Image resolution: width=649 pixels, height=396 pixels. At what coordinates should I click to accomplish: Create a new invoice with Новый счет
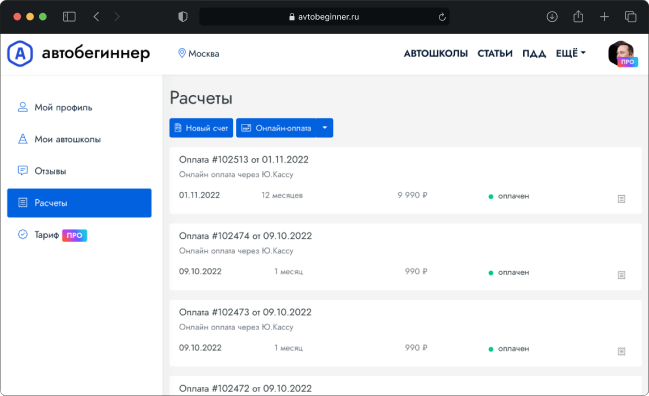click(x=201, y=128)
